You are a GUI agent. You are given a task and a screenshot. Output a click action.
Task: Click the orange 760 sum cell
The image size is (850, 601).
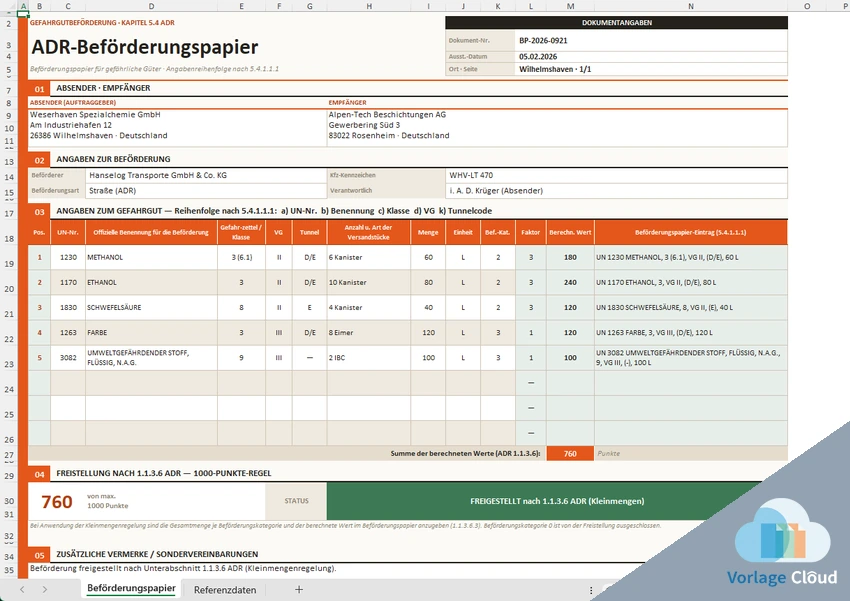pos(570,454)
